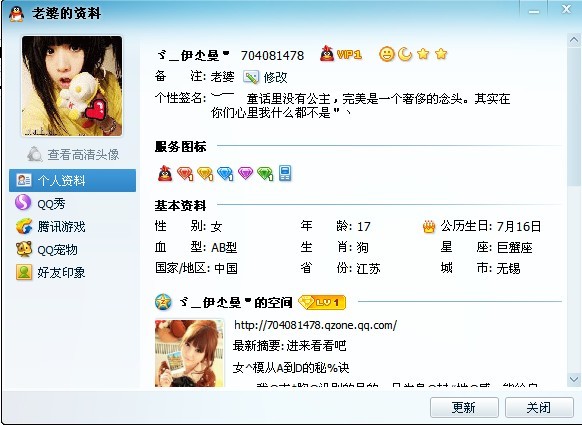Viewport: 582px width, 425px height.
Task: Show the 好友印象 section
Action: pos(50,272)
